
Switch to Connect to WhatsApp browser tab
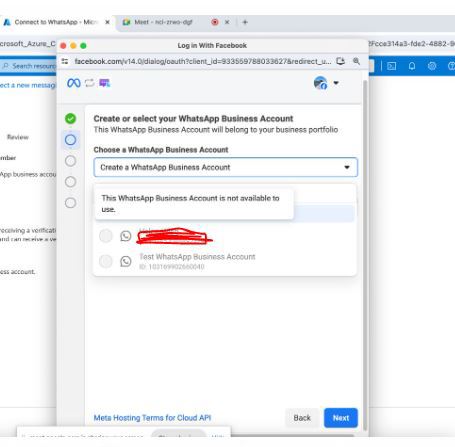[x=57, y=22]
